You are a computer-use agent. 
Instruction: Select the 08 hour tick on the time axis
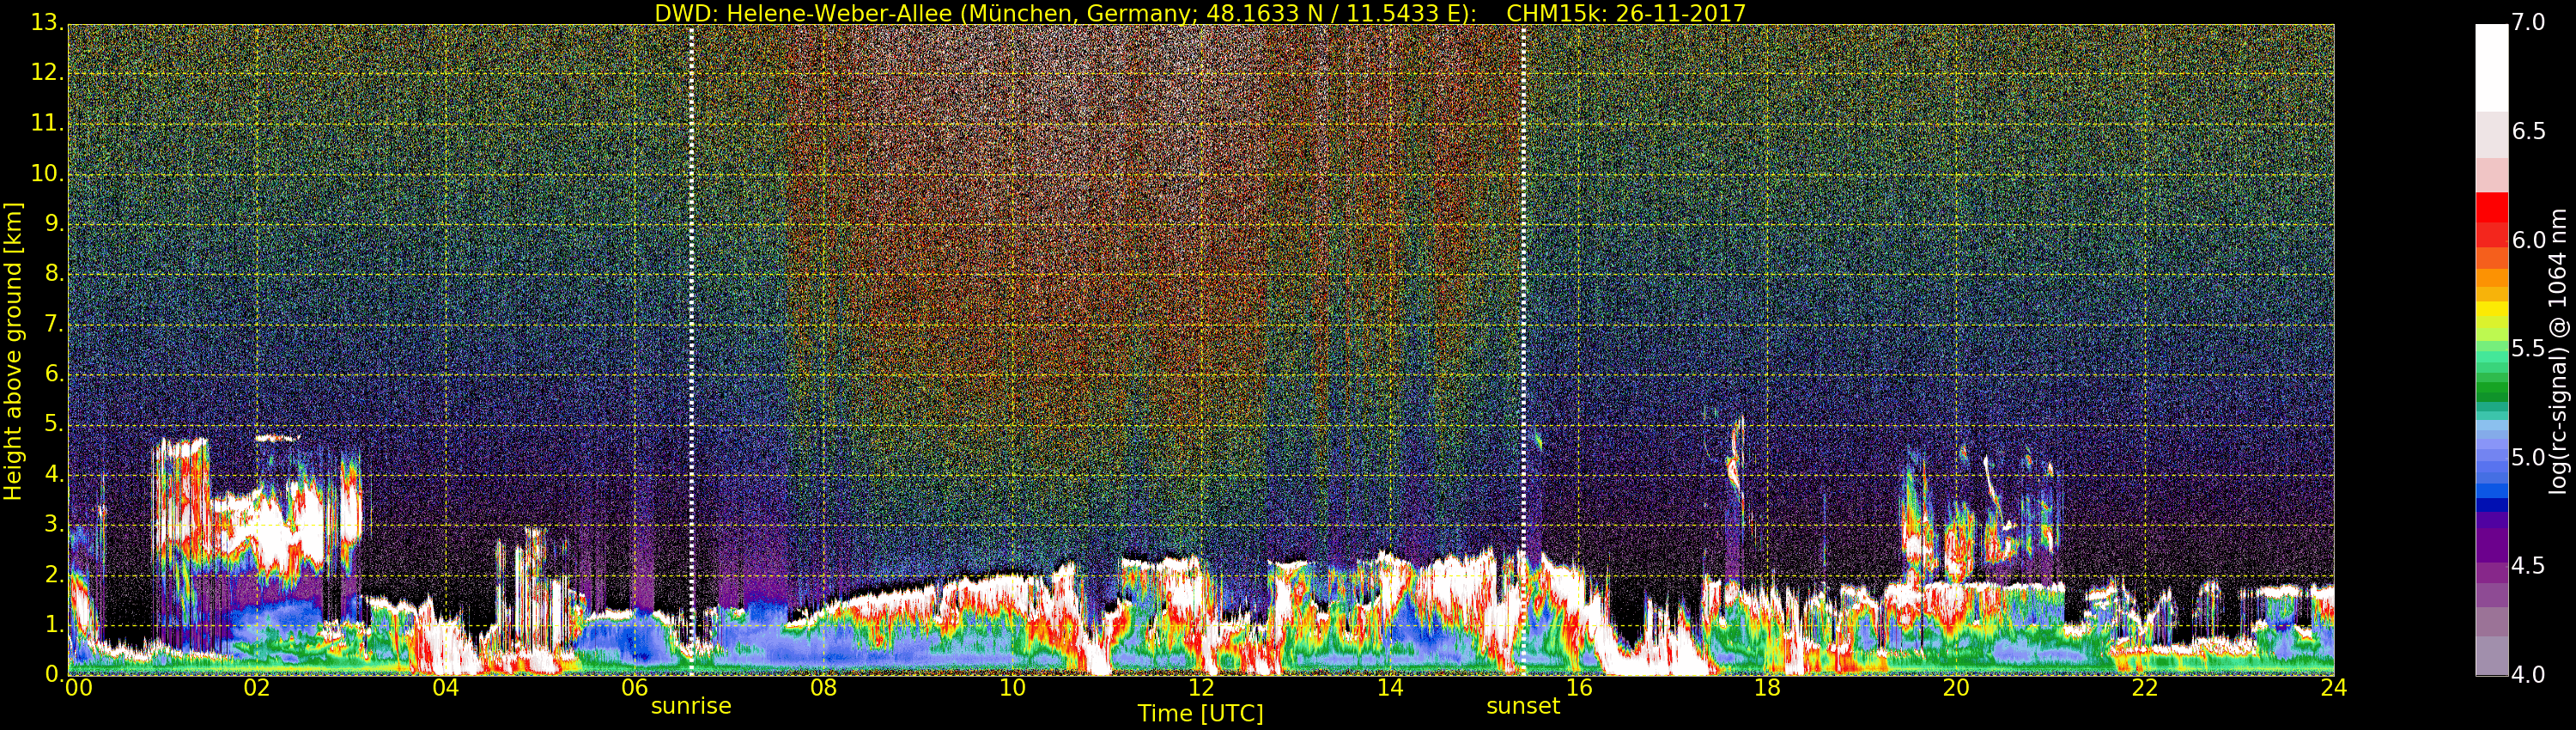[x=823, y=688]
